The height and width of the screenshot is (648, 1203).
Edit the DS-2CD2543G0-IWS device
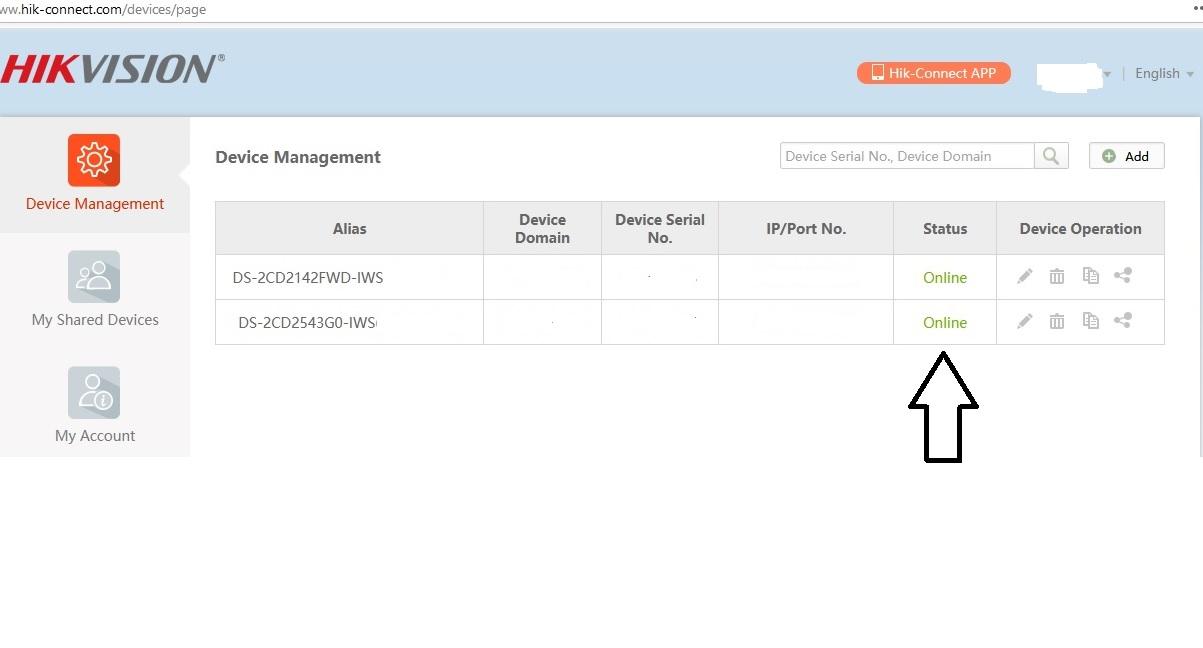(1025, 321)
